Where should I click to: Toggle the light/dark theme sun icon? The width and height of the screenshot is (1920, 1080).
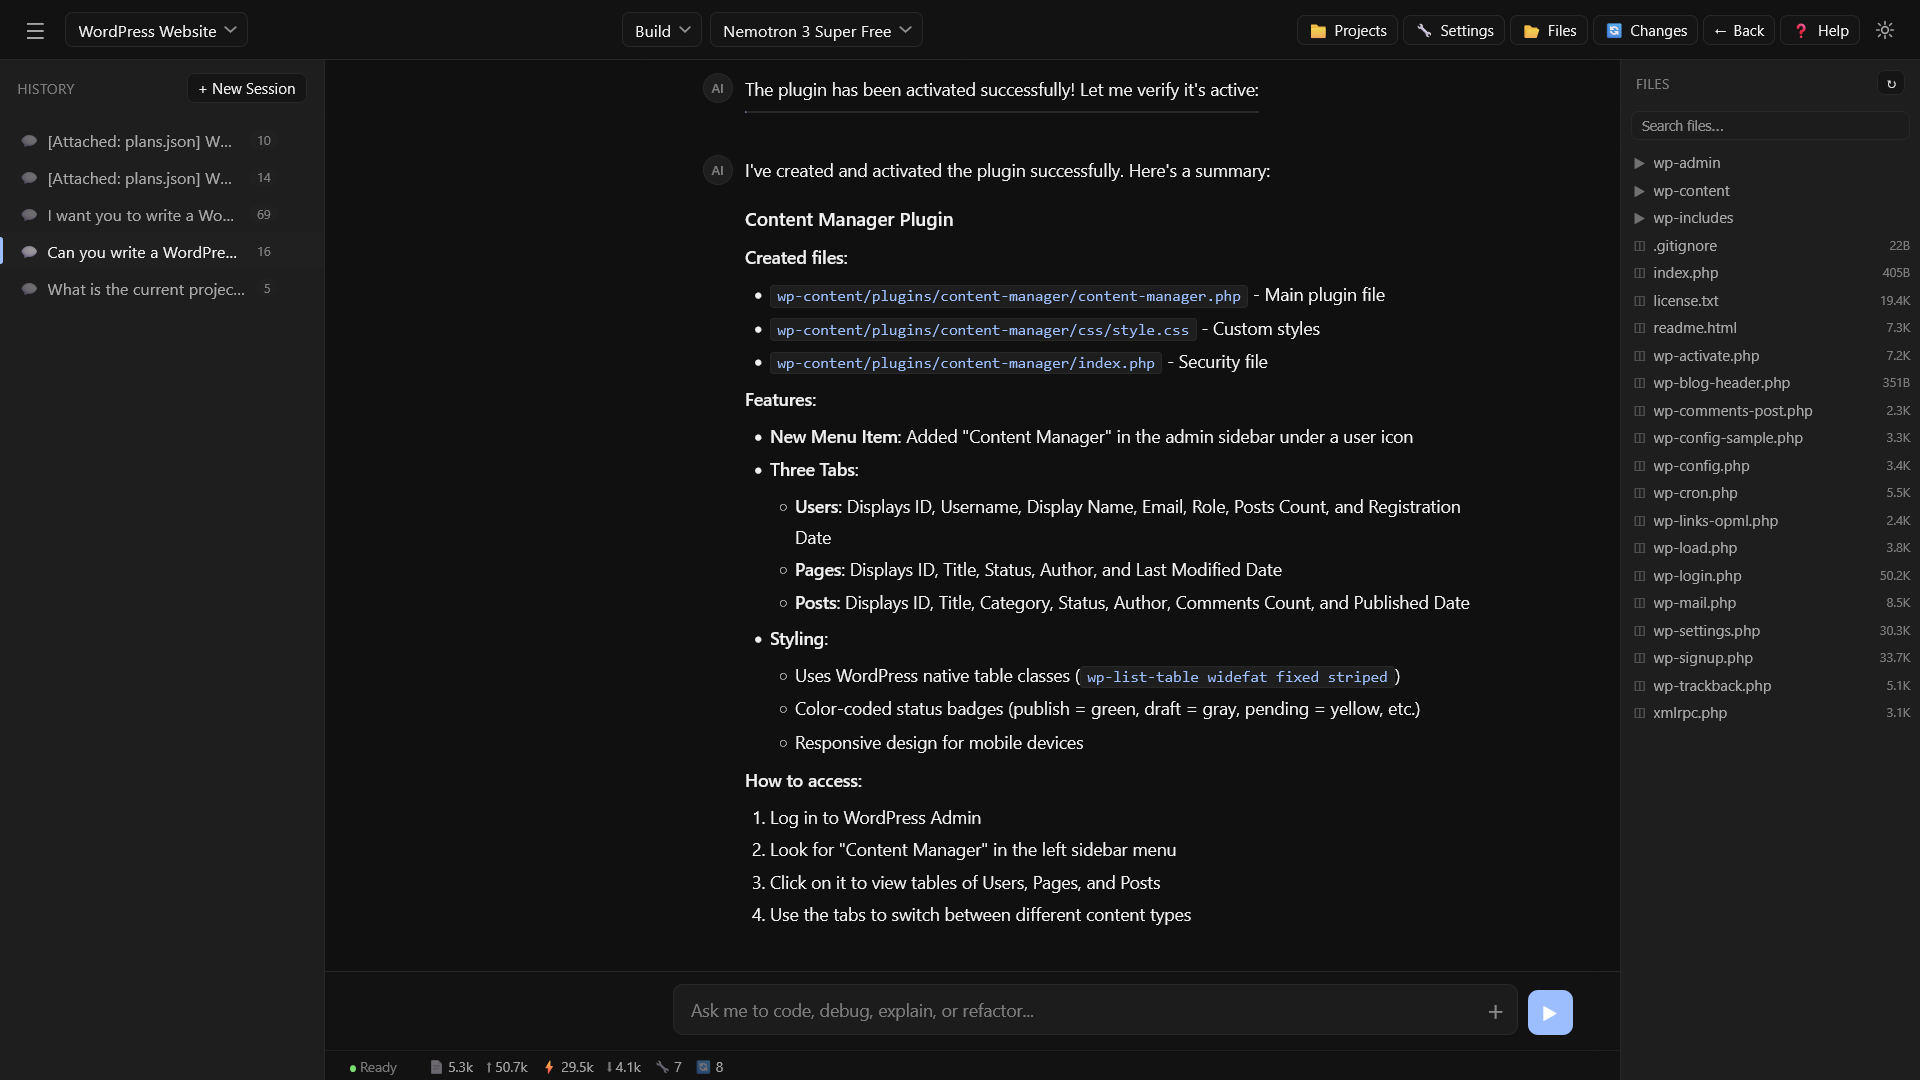pyautogui.click(x=1885, y=30)
